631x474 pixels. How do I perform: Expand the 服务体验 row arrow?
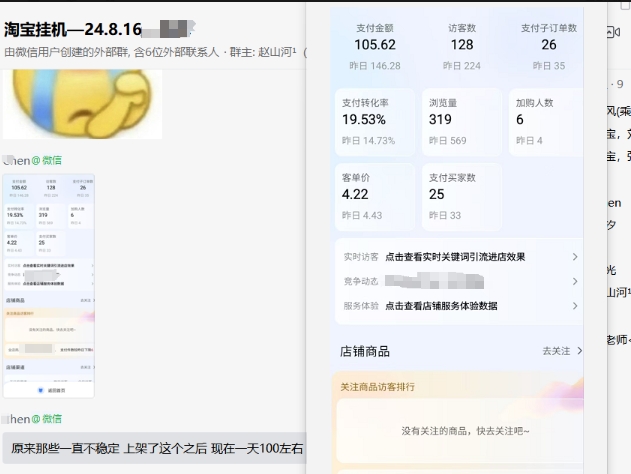[x=574, y=306]
